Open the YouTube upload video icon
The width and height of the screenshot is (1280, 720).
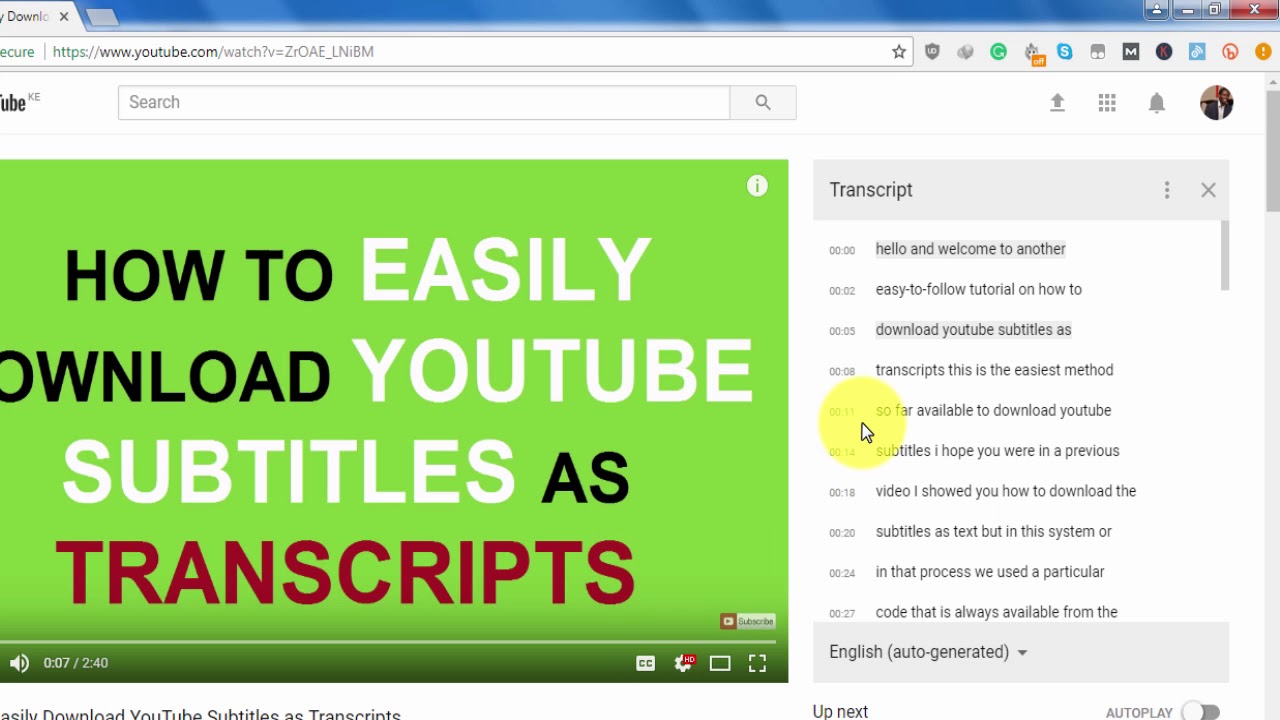[x=1057, y=102]
